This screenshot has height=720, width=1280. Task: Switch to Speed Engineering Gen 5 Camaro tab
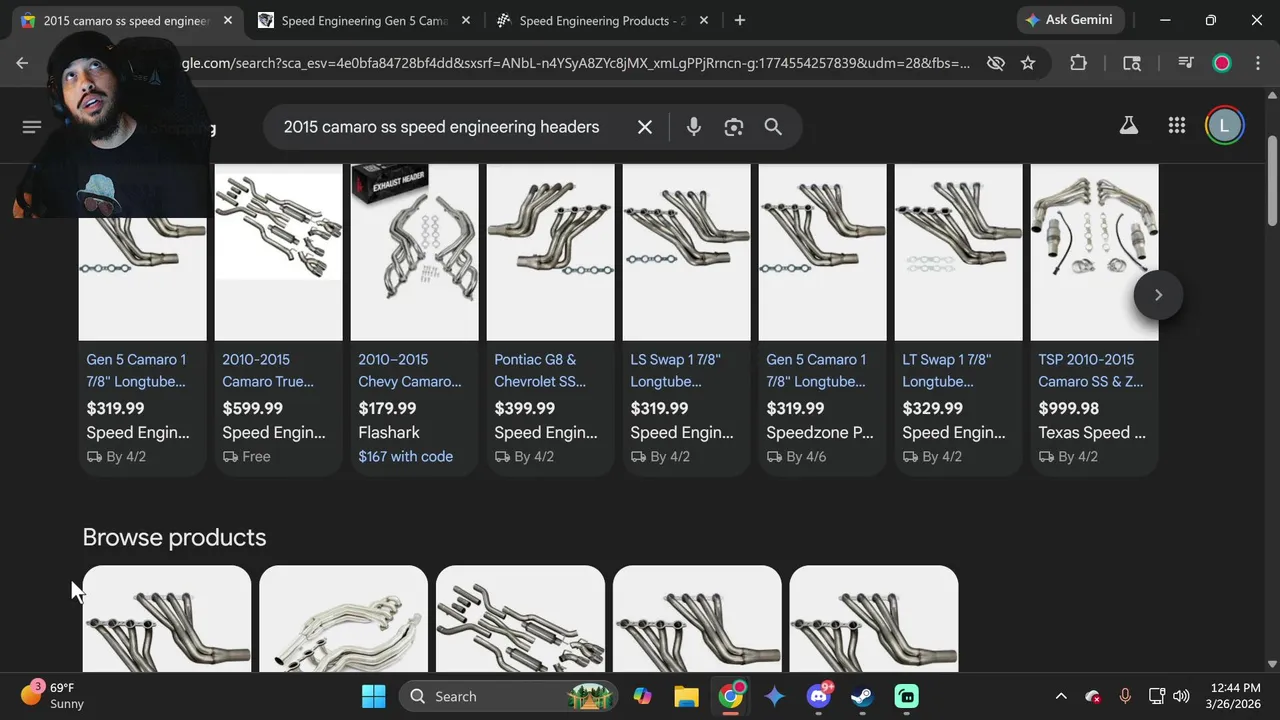tap(364, 20)
